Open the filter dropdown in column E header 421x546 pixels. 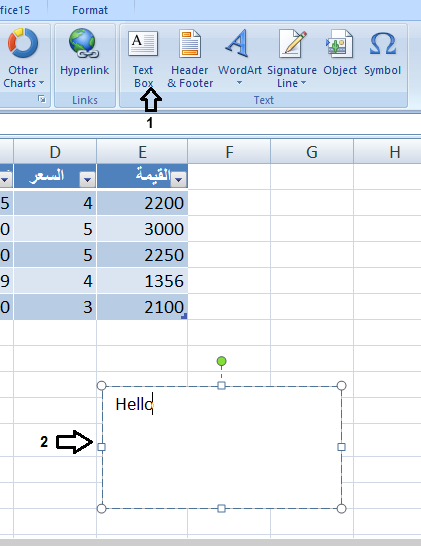coord(179,180)
